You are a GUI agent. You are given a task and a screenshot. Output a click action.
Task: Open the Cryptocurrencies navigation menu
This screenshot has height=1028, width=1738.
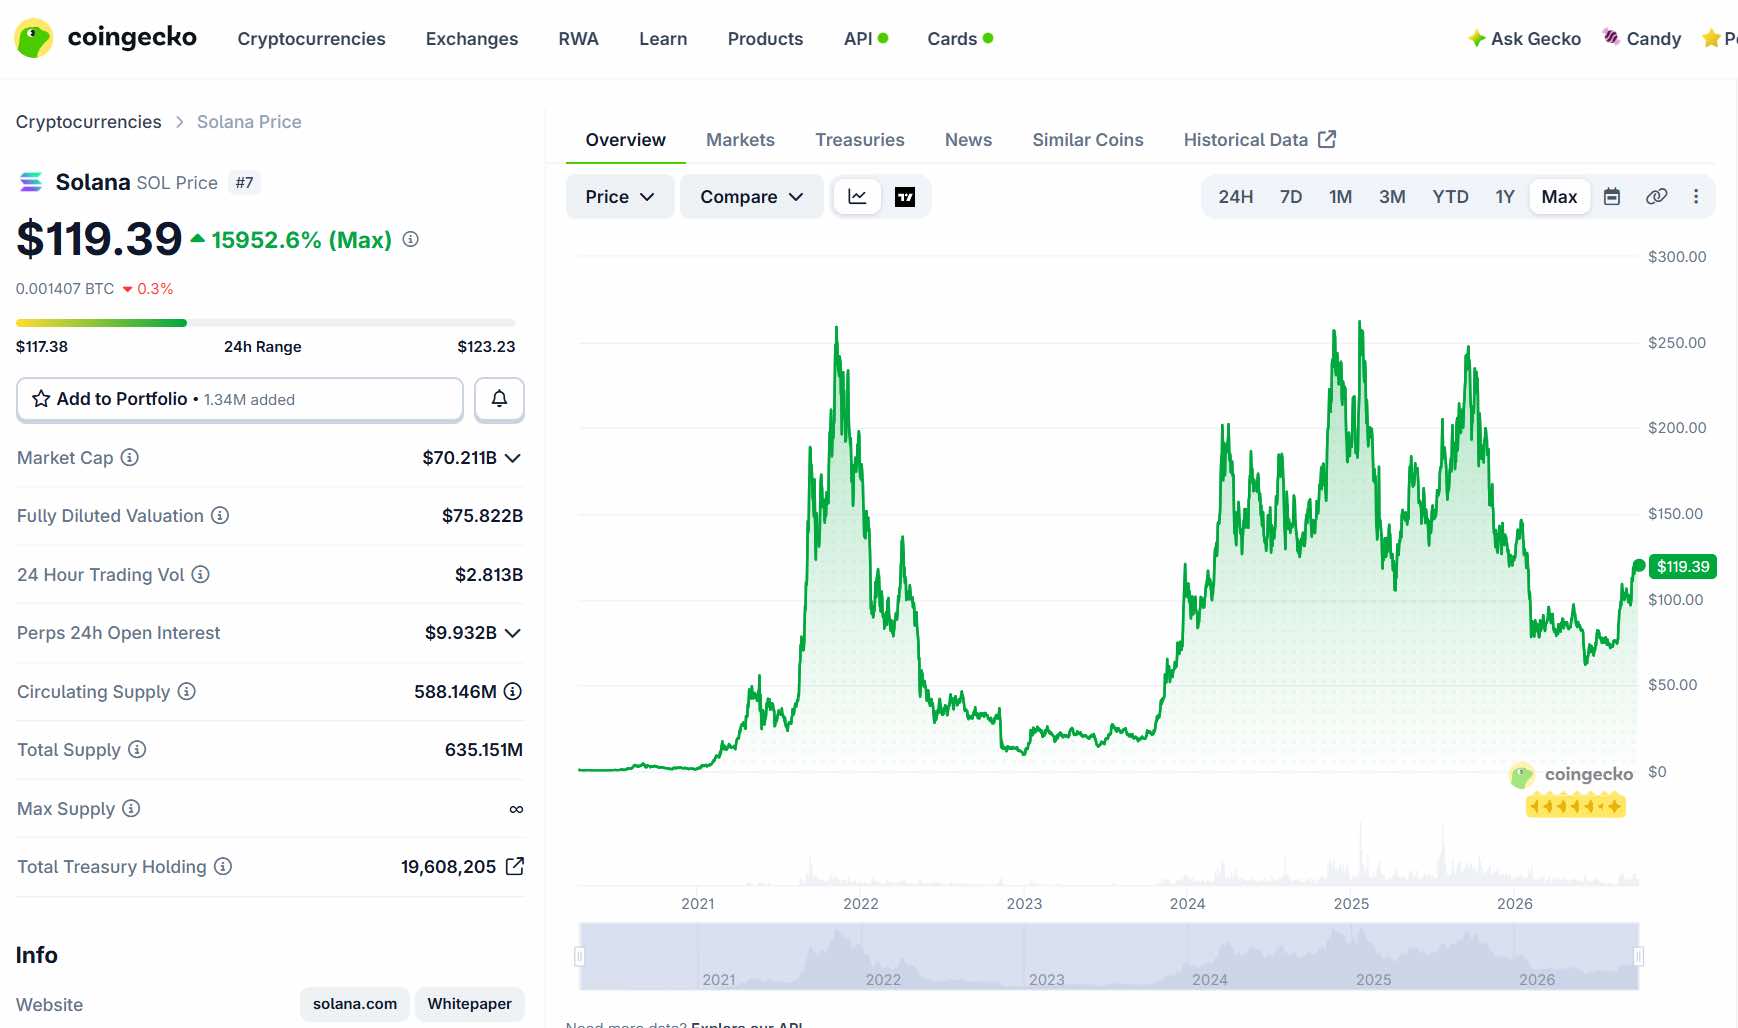pos(311,39)
